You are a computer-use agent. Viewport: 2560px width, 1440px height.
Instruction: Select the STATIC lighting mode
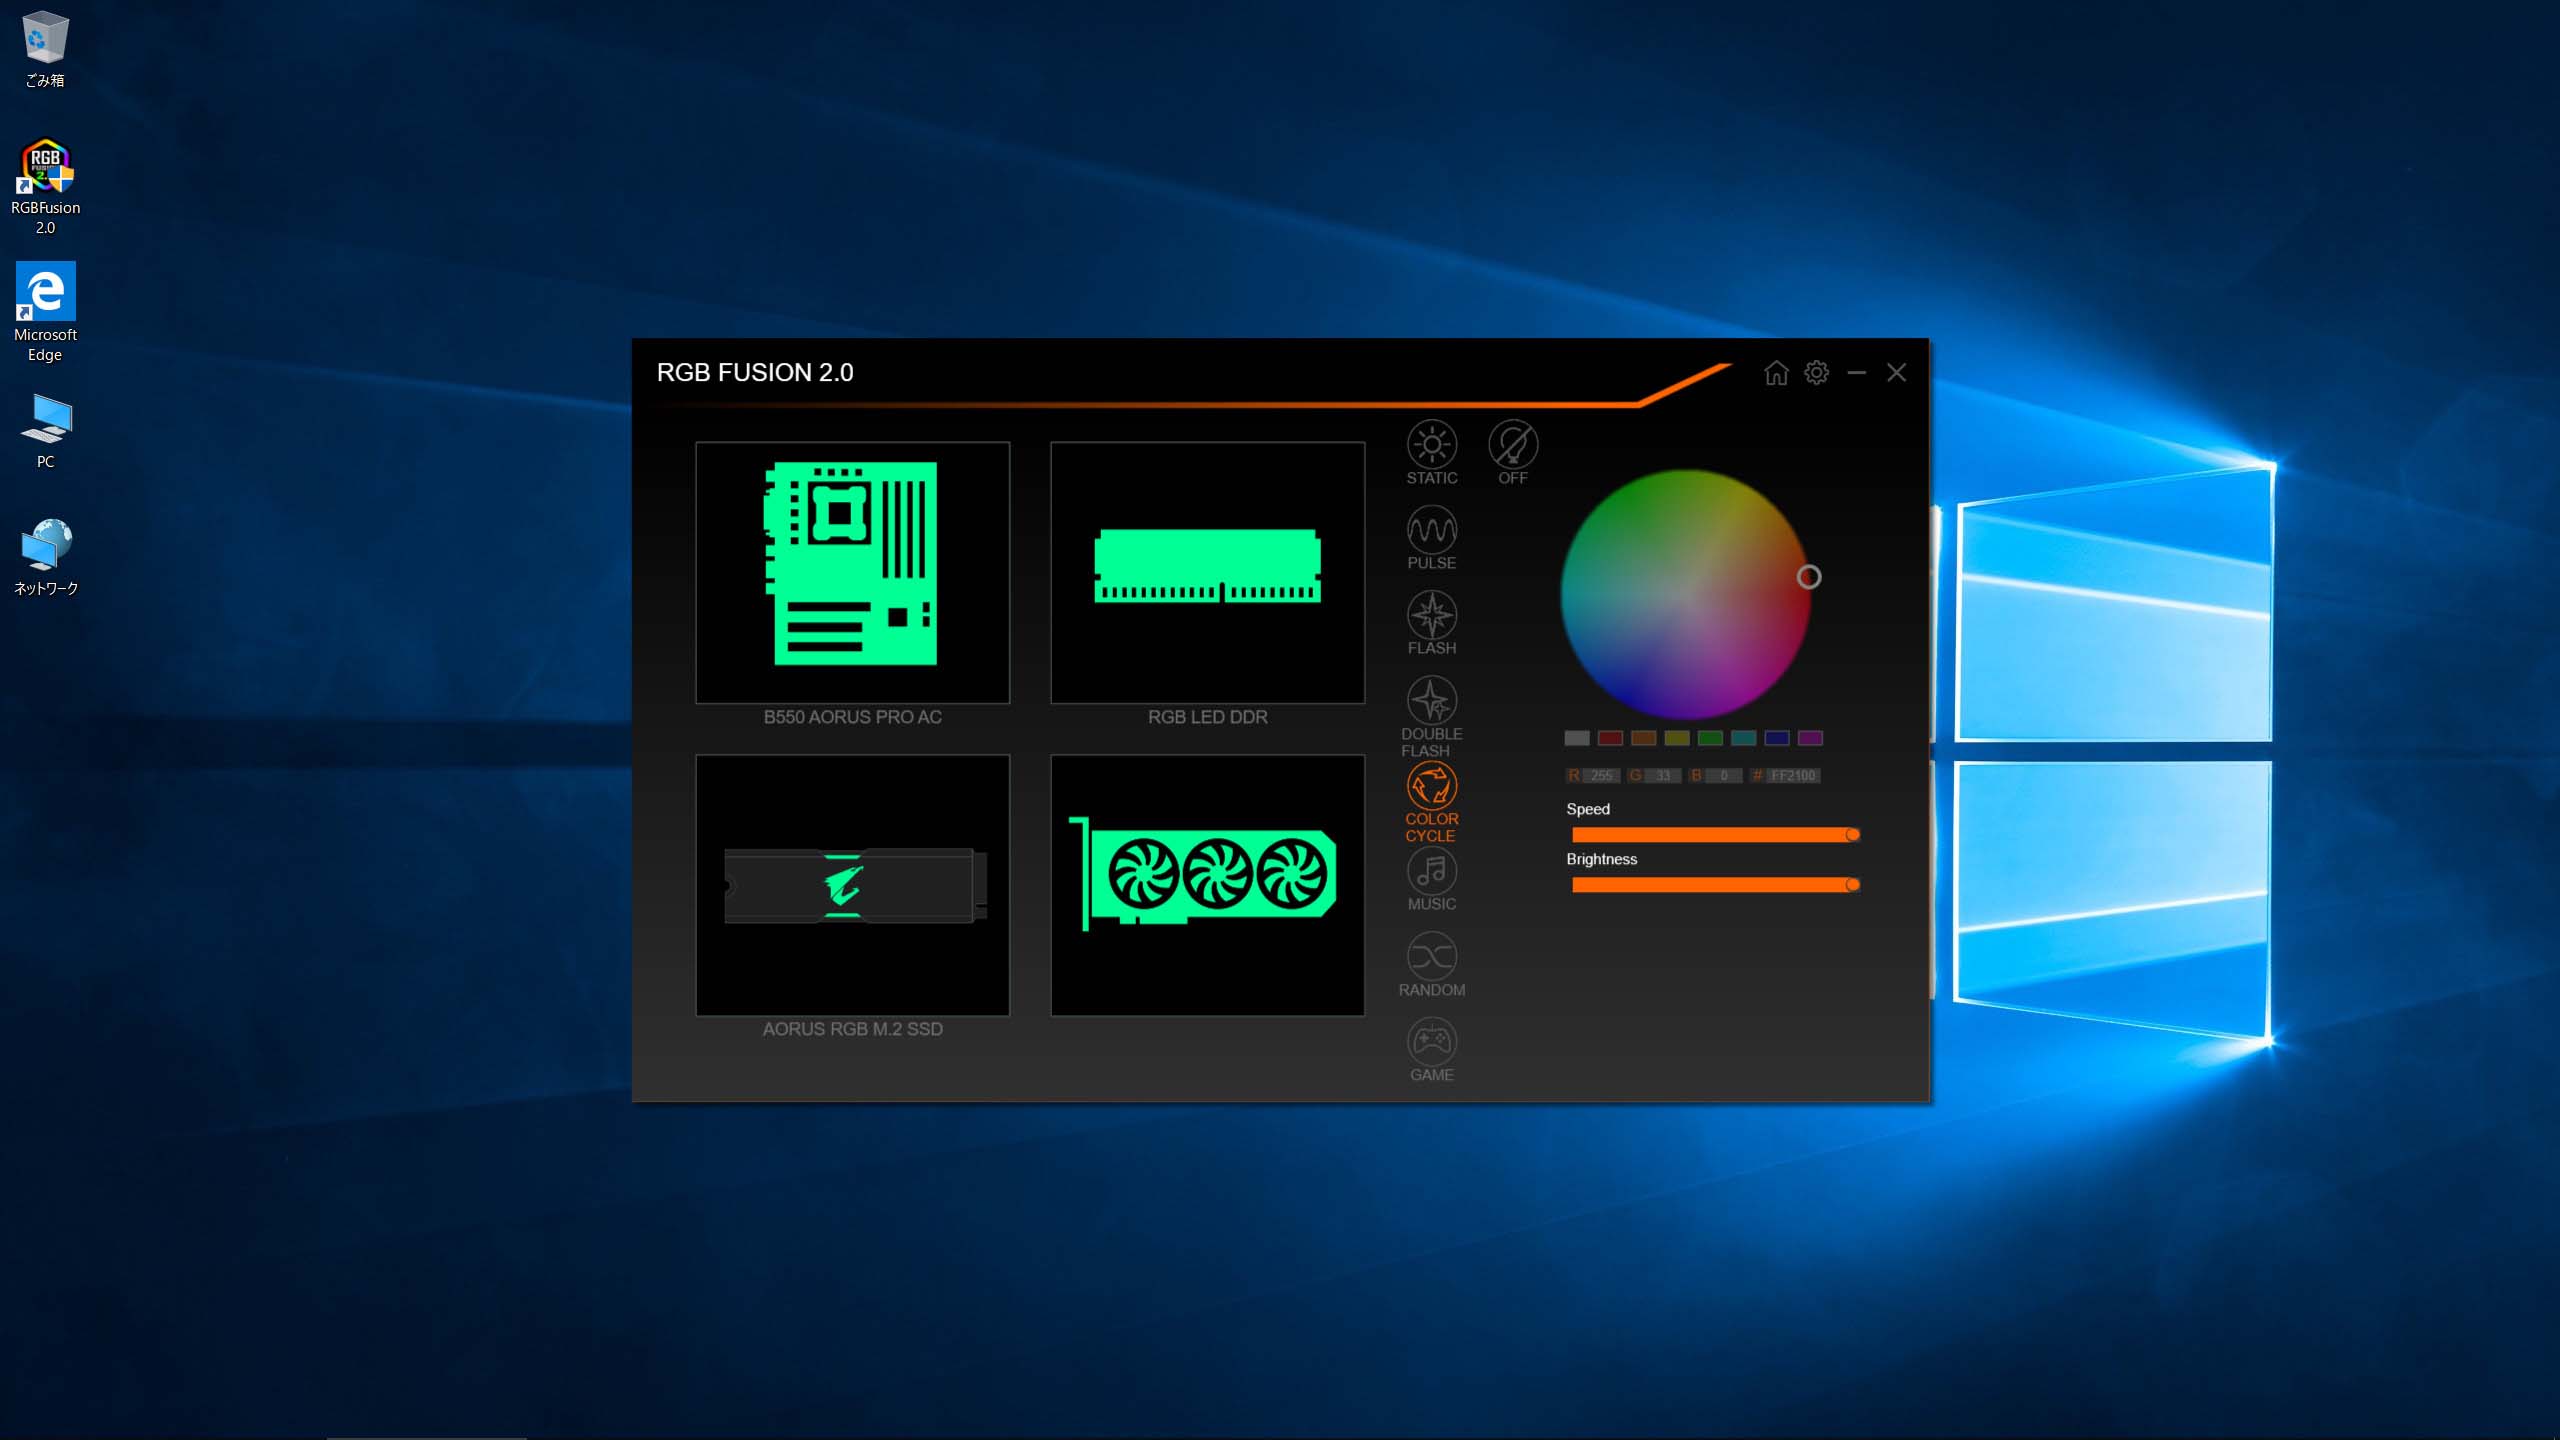[1431, 445]
